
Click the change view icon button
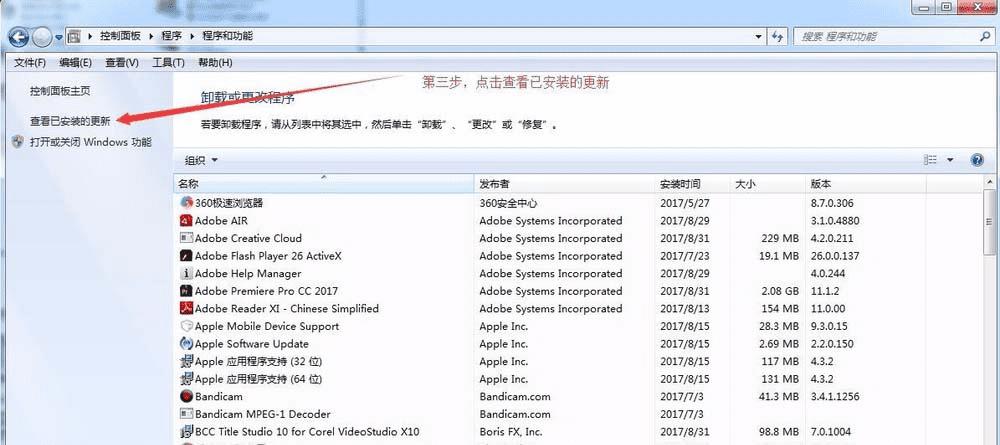coord(931,160)
